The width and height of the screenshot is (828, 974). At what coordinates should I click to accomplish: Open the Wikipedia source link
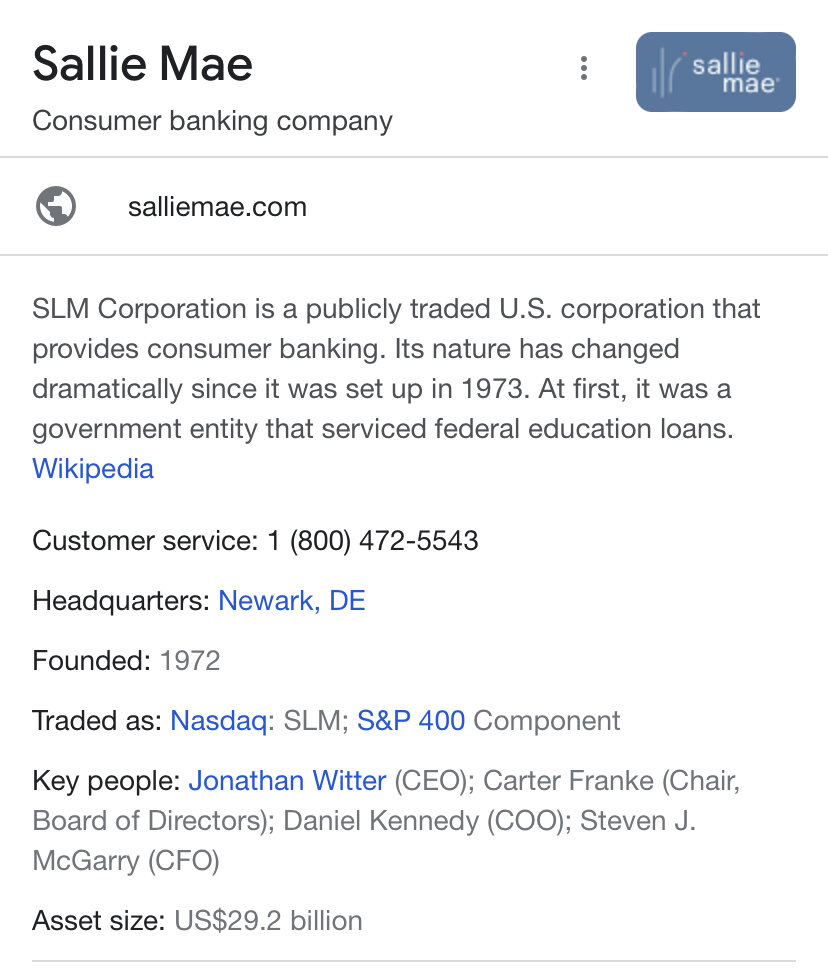coord(93,468)
